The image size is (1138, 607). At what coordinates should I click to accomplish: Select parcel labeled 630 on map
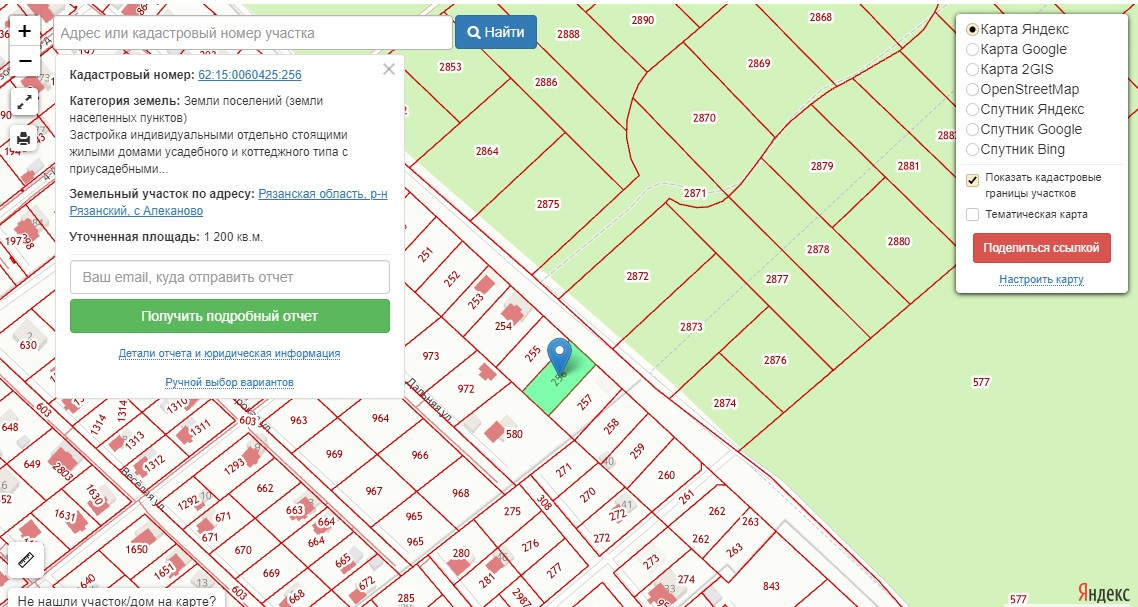[28, 345]
